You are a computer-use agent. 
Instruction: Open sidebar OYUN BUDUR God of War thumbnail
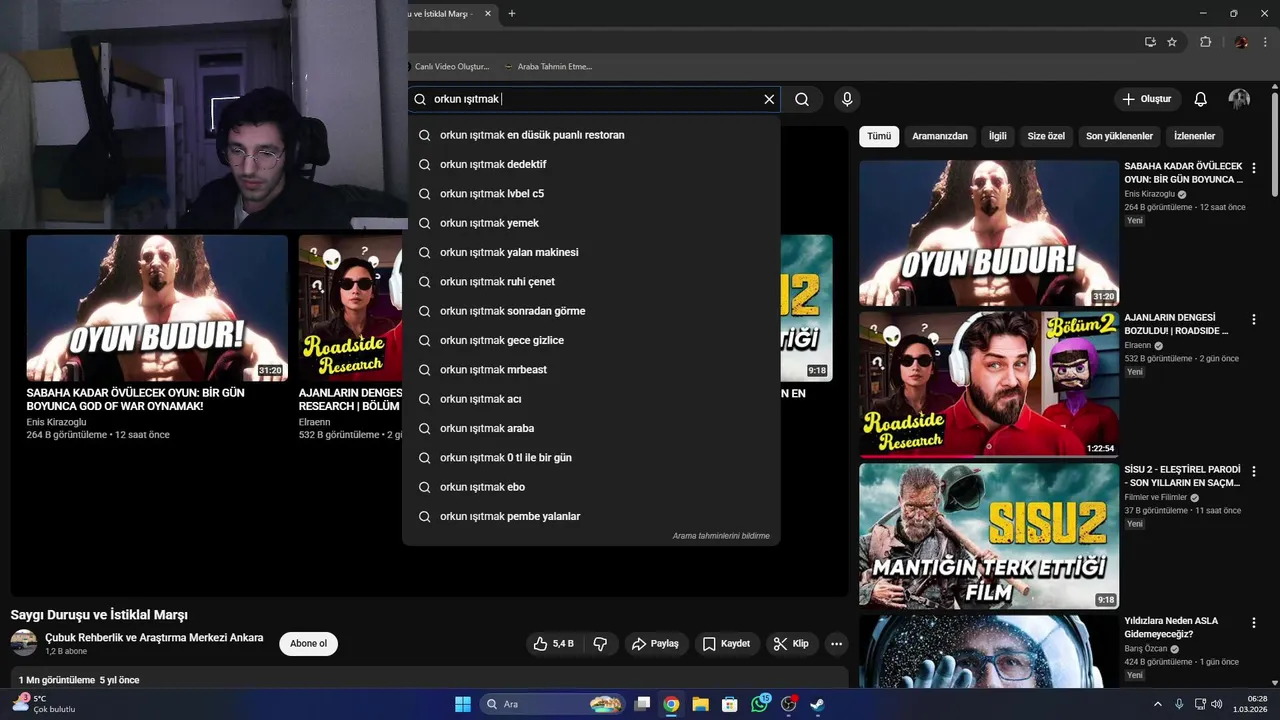(989, 233)
